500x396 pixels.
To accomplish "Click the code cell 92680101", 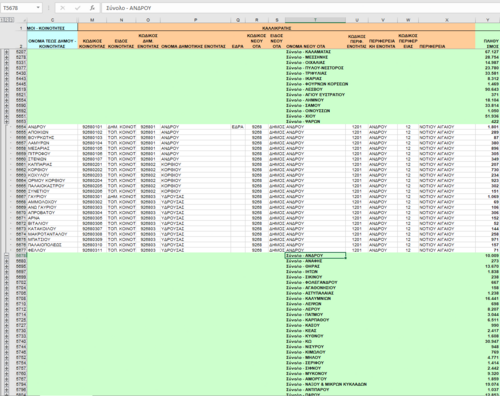I will [92, 127].
